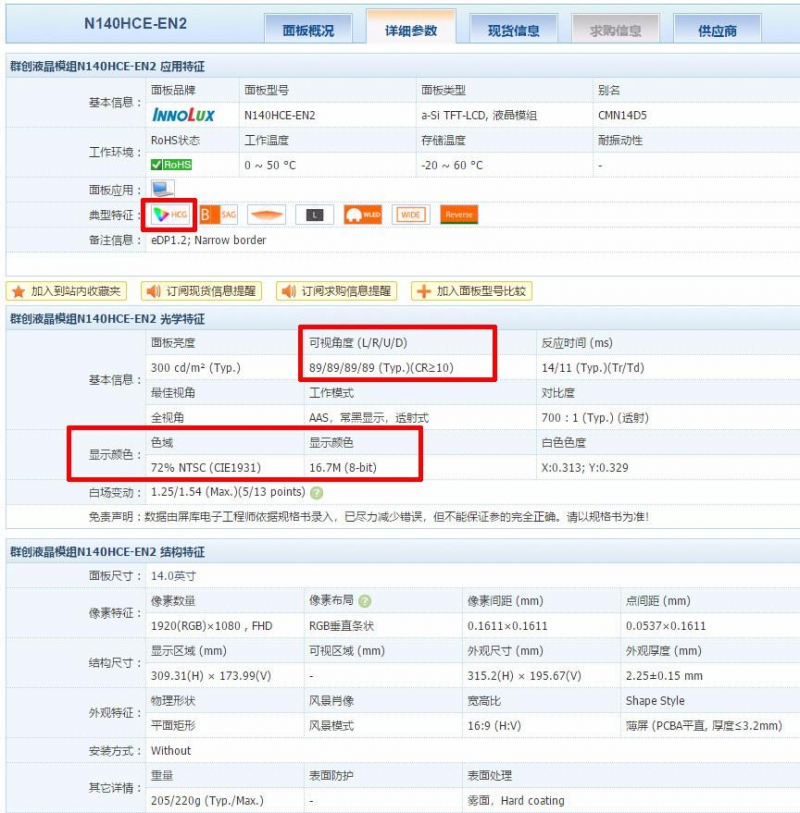Switch to the 现货信息 tab
This screenshot has width=800, height=813.
tap(514, 30)
